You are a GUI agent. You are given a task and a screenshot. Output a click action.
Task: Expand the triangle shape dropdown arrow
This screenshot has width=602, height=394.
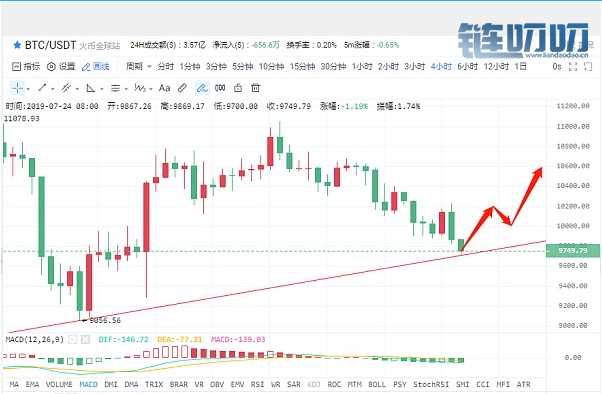pyautogui.click(x=102, y=89)
